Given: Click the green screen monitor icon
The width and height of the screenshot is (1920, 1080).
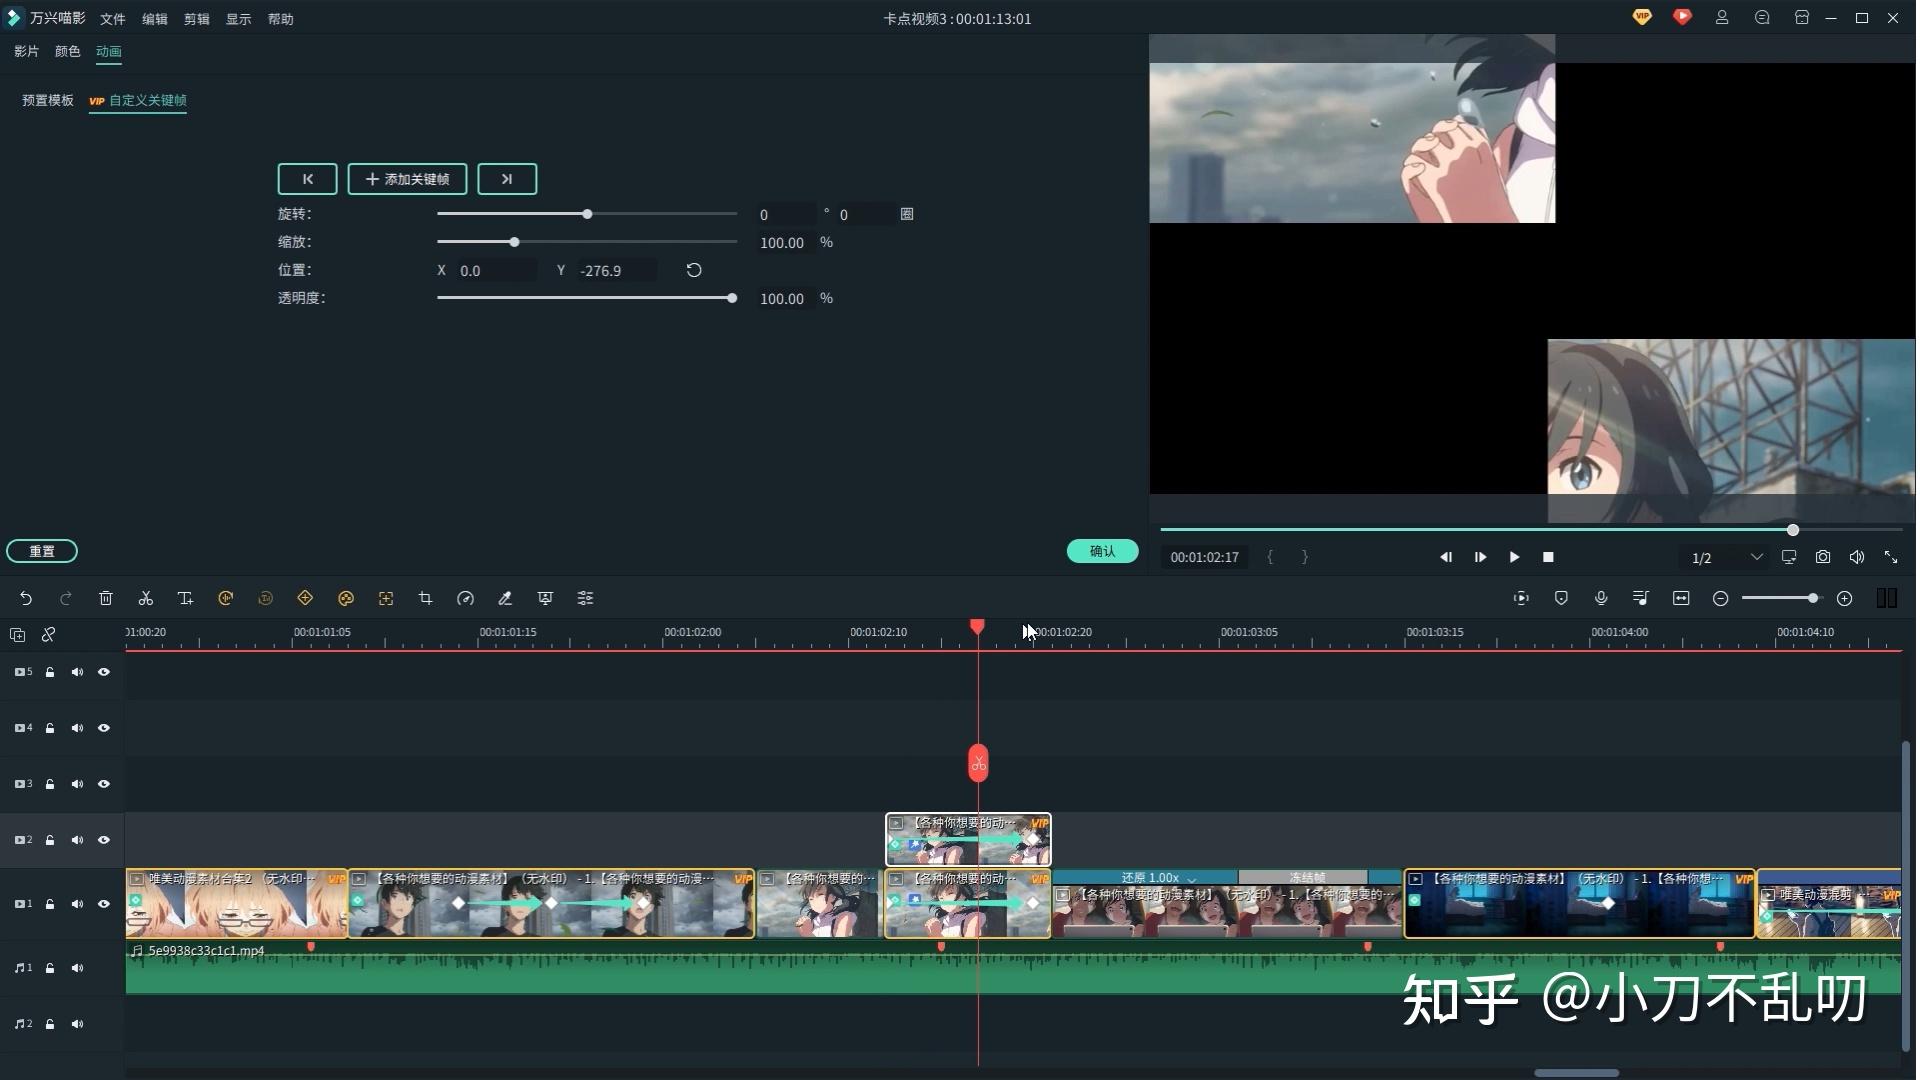Looking at the screenshot, I should point(546,598).
